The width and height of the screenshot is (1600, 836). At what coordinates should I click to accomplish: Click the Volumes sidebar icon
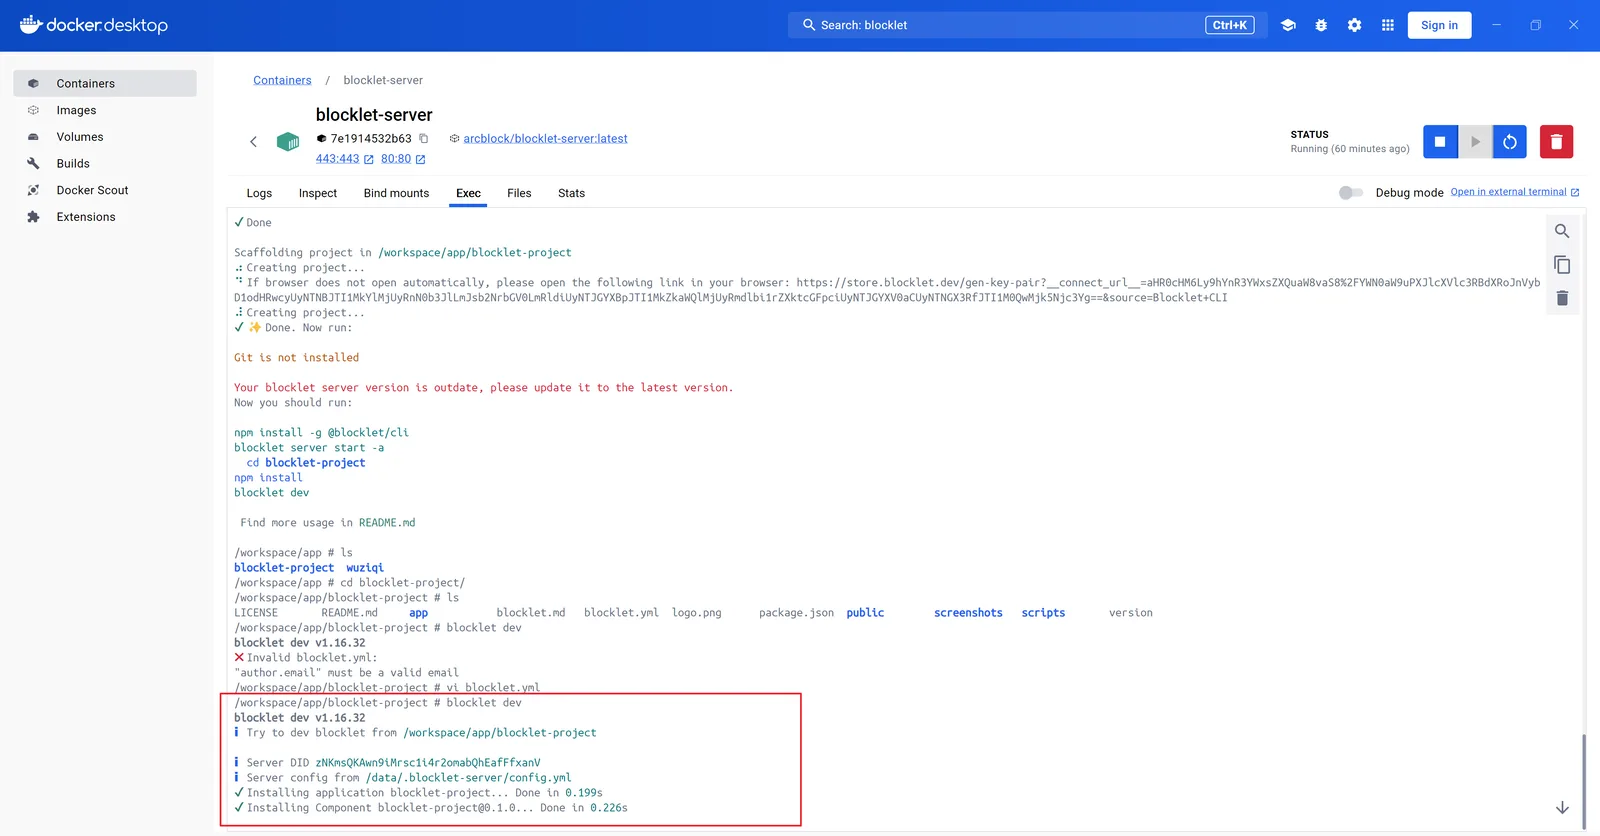(33, 137)
